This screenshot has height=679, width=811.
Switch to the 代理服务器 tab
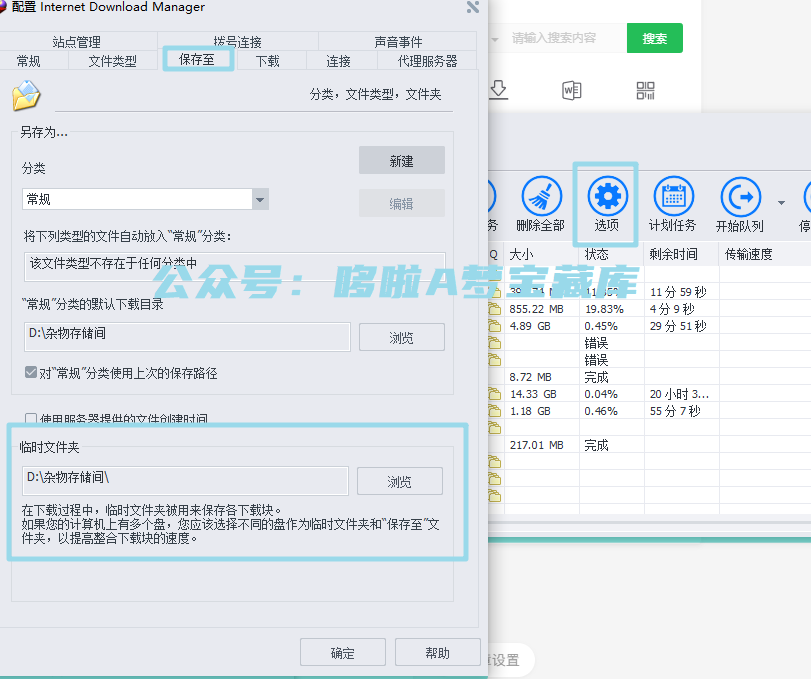[x=427, y=61]
